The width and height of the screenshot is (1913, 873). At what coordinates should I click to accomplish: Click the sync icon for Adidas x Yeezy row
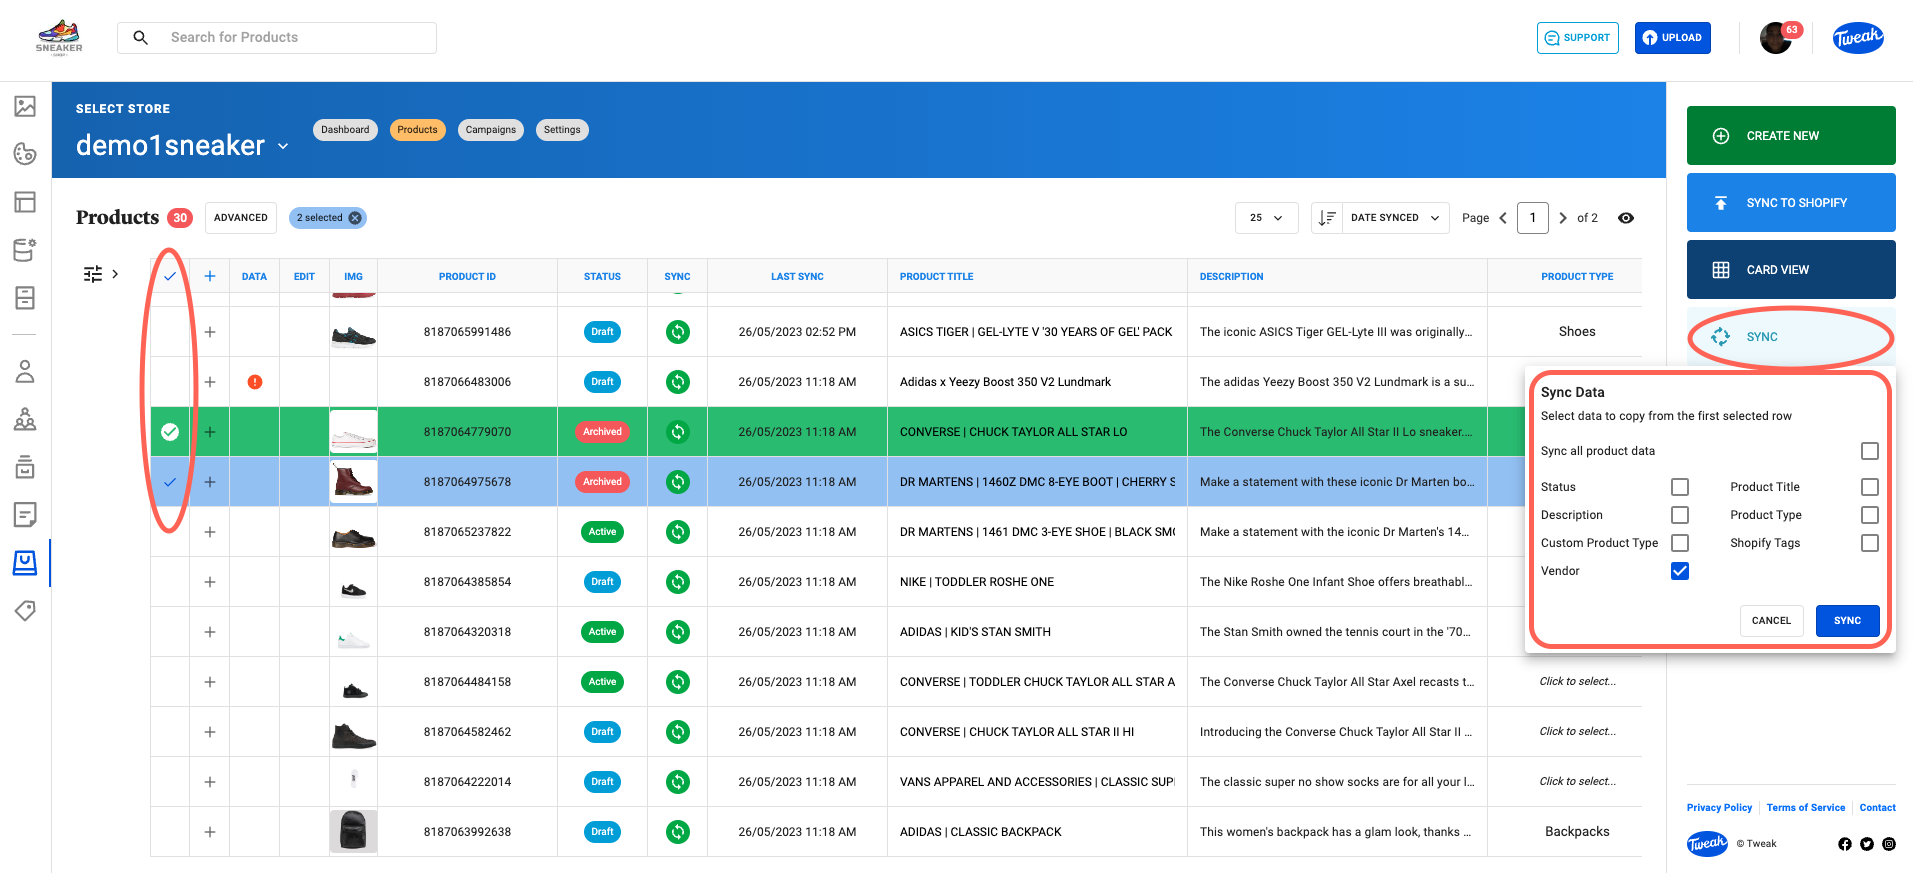click(678, 382)
